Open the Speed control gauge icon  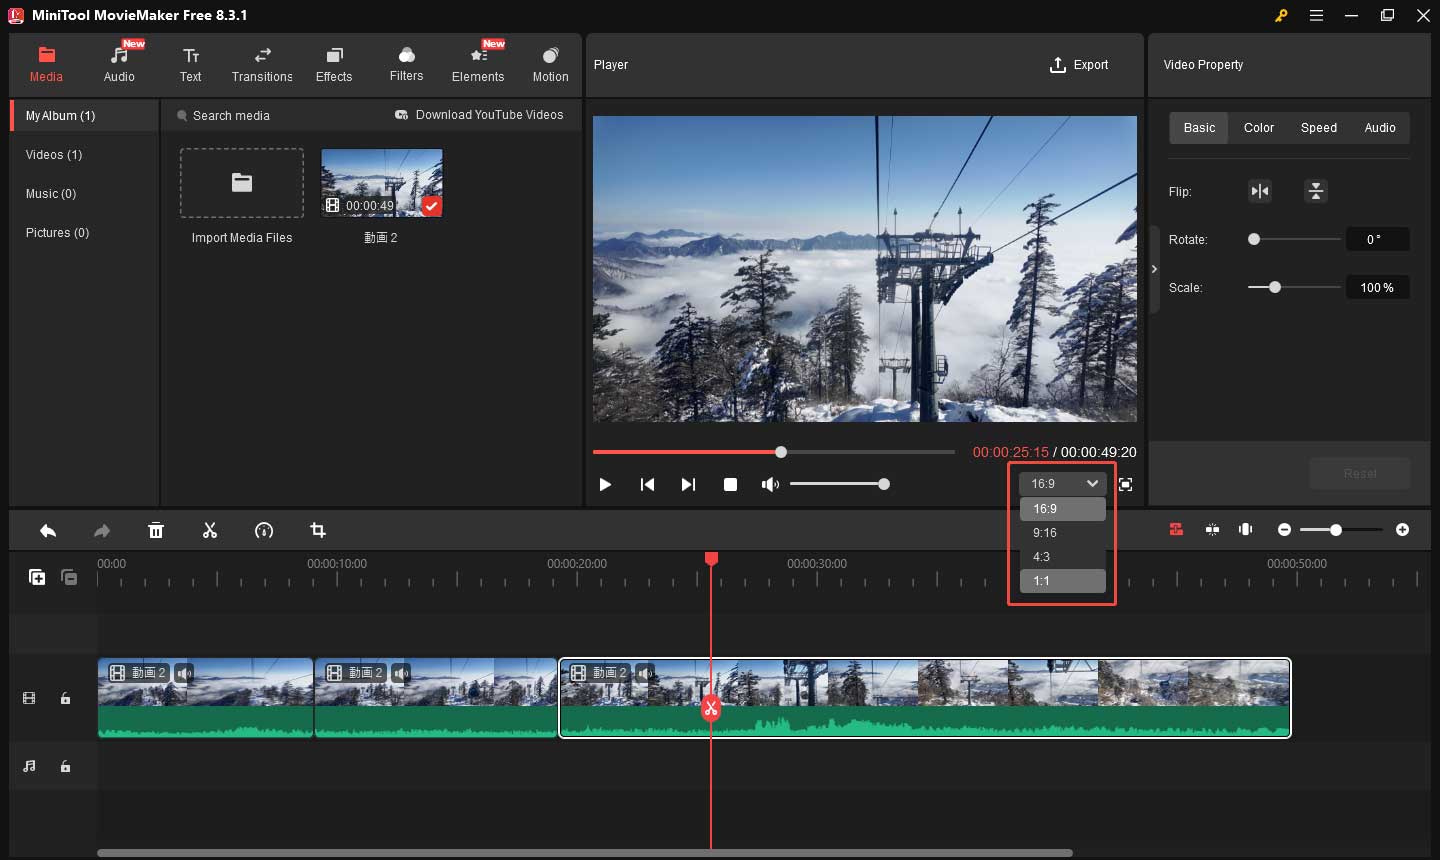click(x=264, y=530)
